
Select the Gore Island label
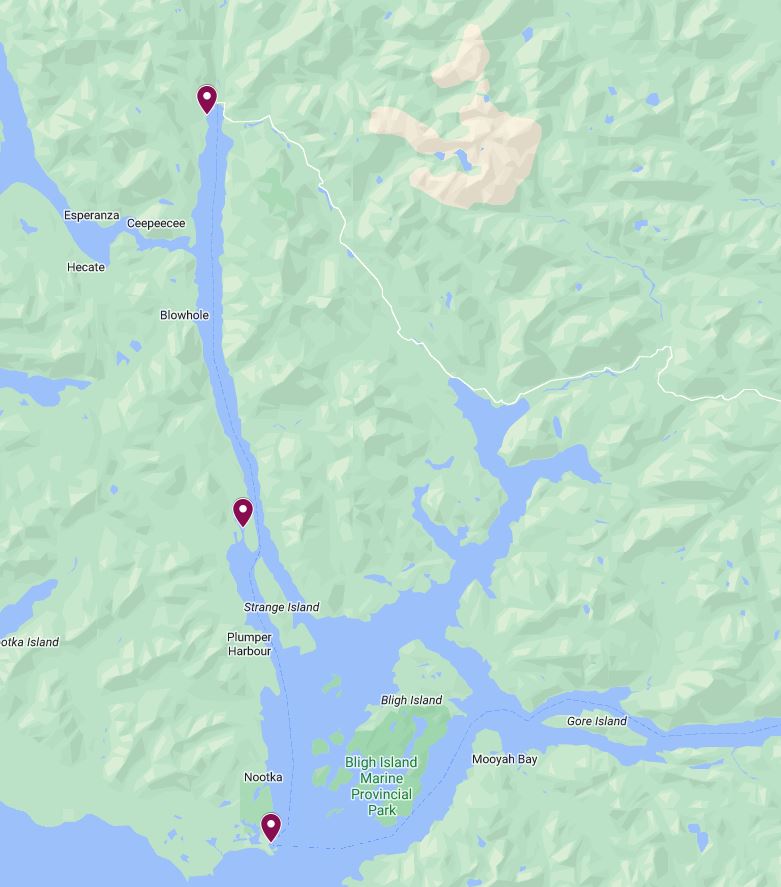coord(597,721)
